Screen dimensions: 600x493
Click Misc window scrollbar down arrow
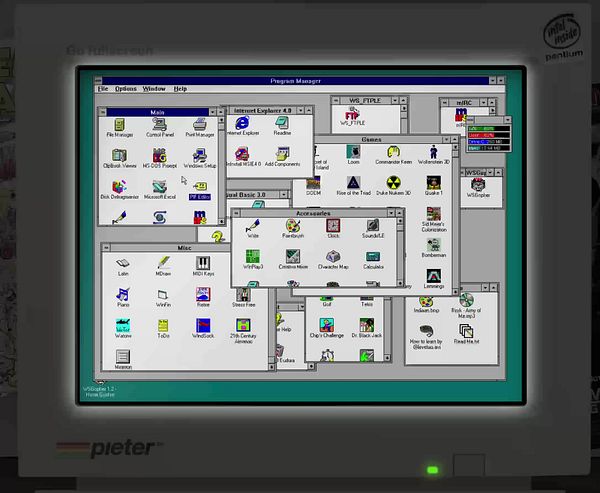[x=272, y=367]
